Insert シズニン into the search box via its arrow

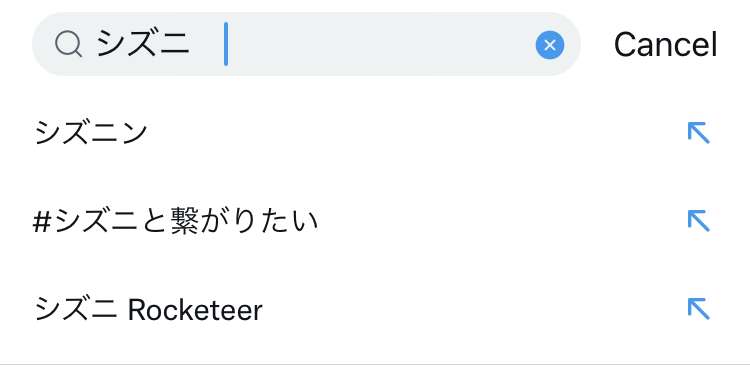(698, 133)
